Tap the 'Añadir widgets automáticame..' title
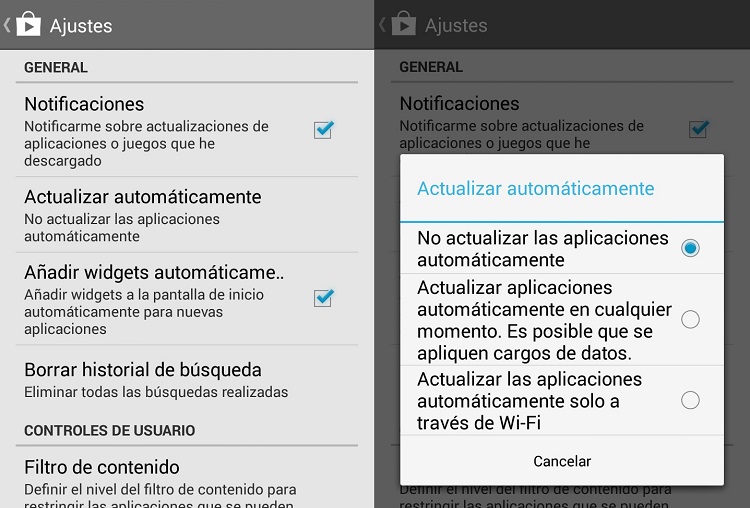Screen dimensions: 750x508 pos(154,273)
